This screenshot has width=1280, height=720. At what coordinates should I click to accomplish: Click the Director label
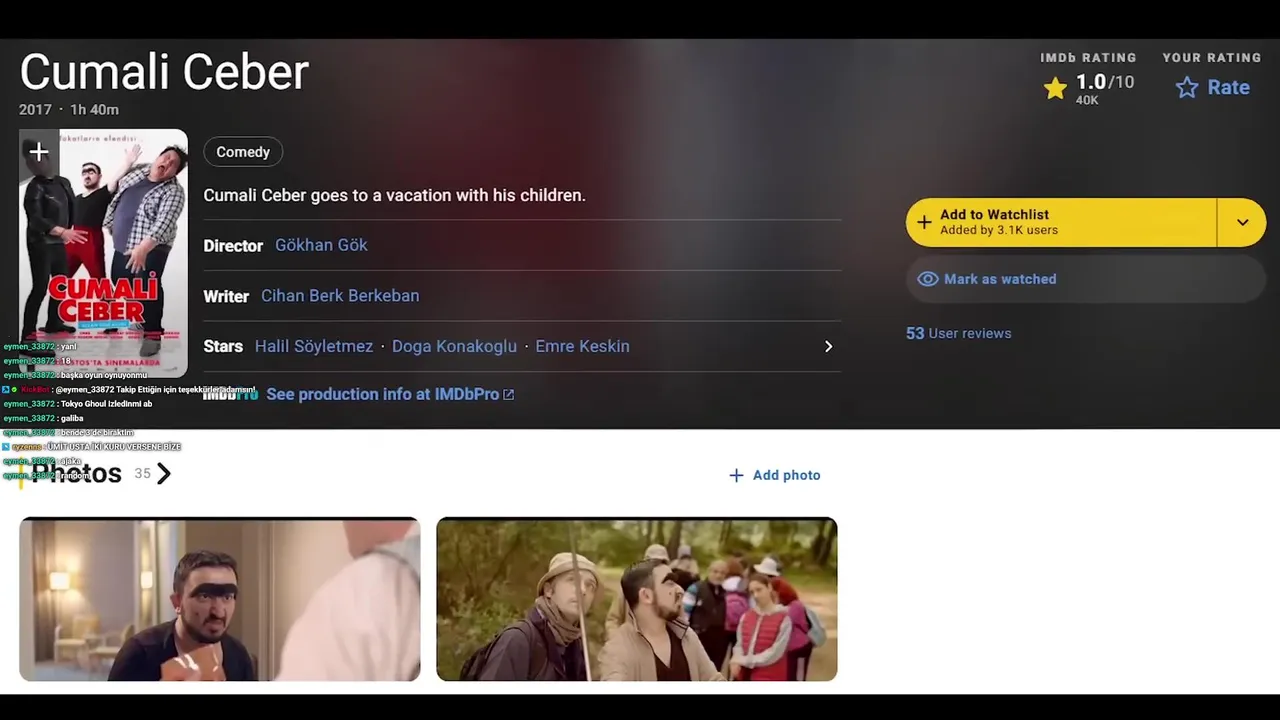click(x=233, y=245)
